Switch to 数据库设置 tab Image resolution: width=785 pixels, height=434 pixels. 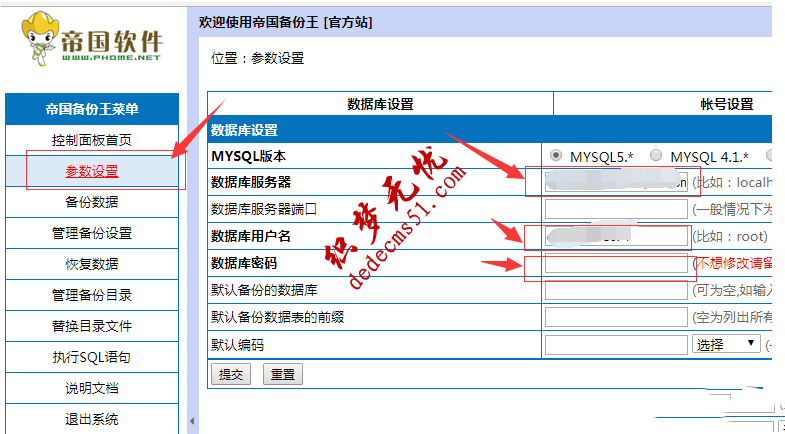click(380, 104)
